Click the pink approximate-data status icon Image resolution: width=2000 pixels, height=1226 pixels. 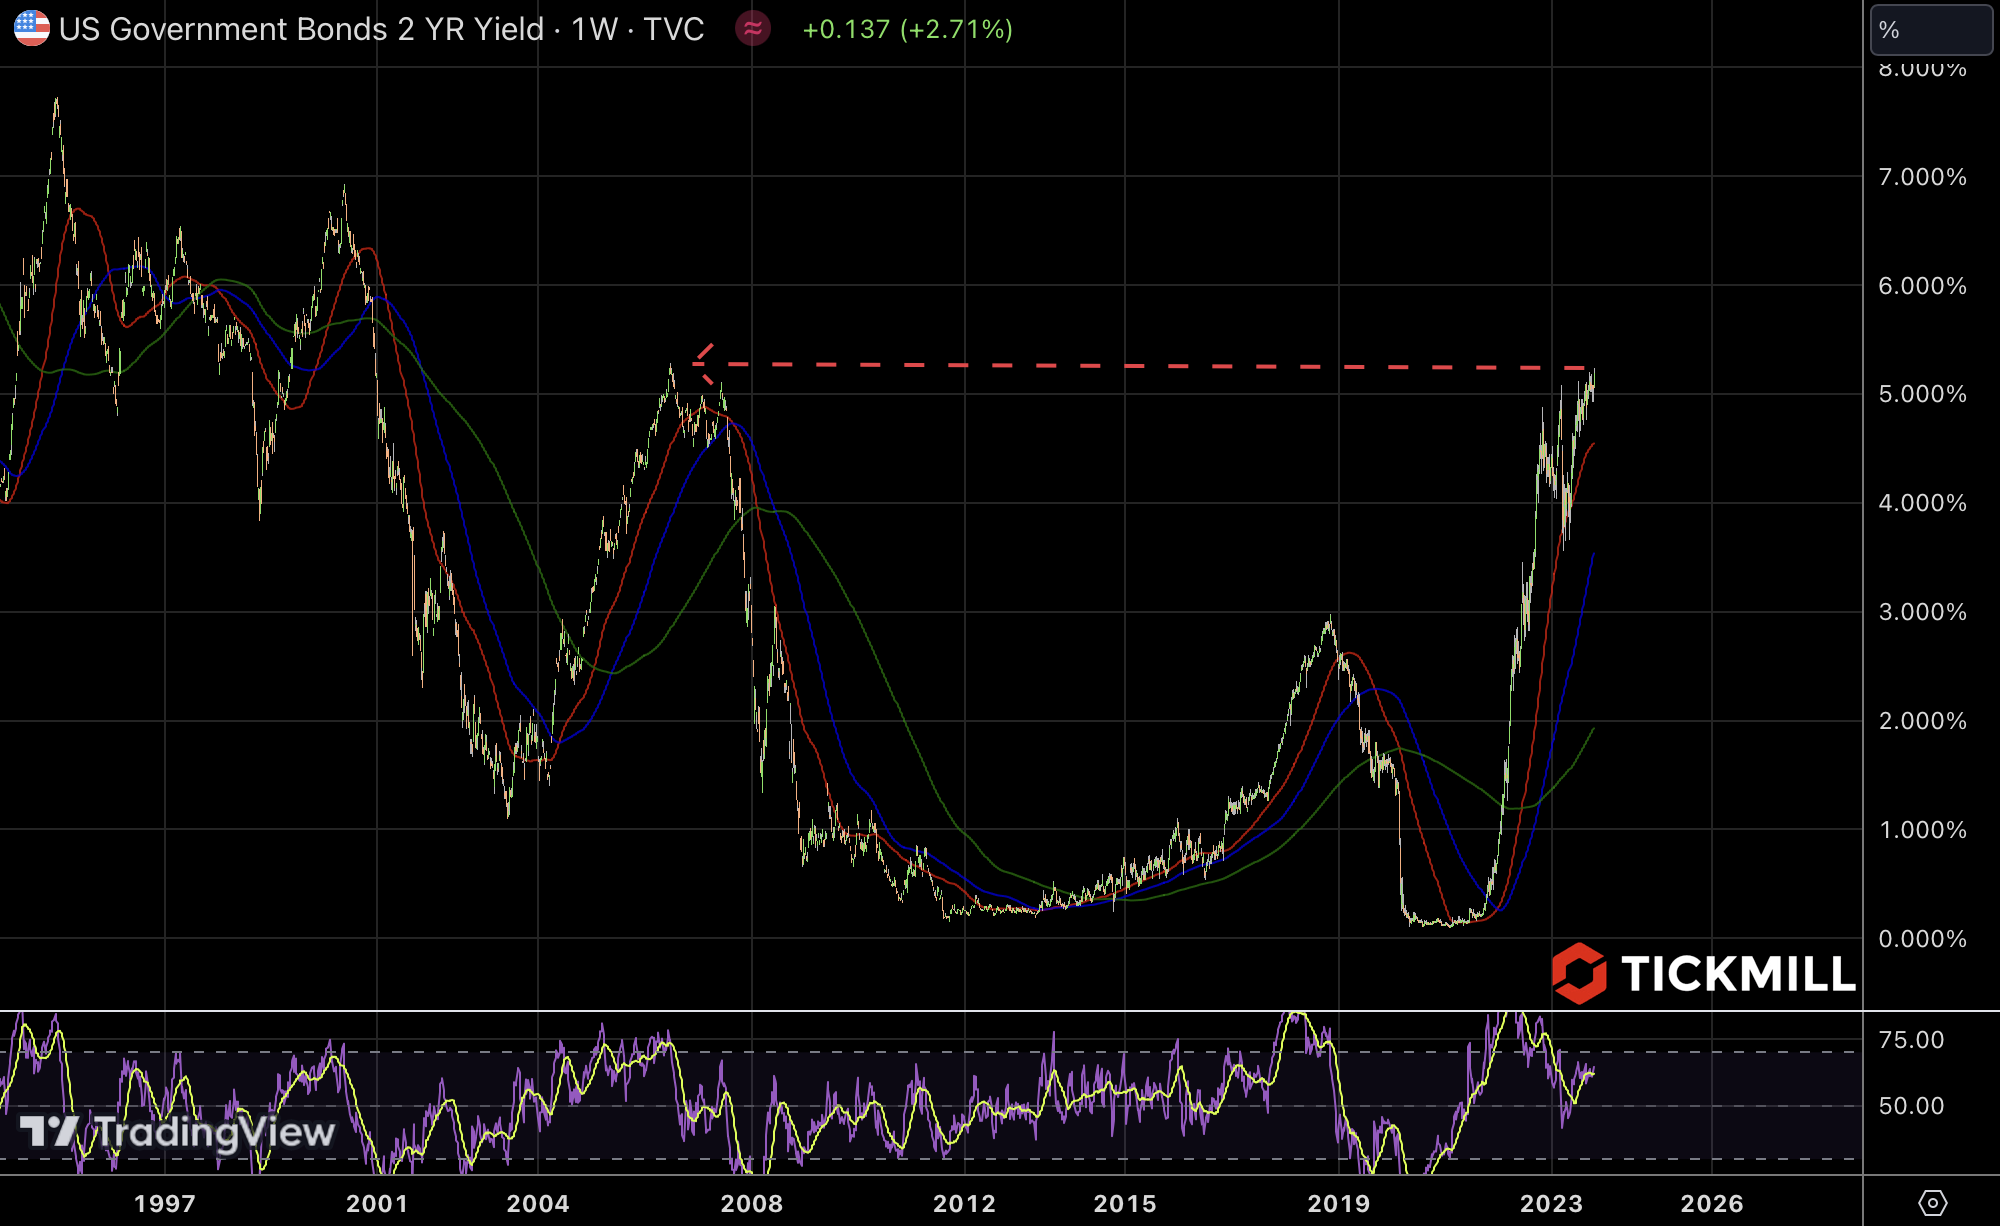pyautogui.click(x=753, y=29)
